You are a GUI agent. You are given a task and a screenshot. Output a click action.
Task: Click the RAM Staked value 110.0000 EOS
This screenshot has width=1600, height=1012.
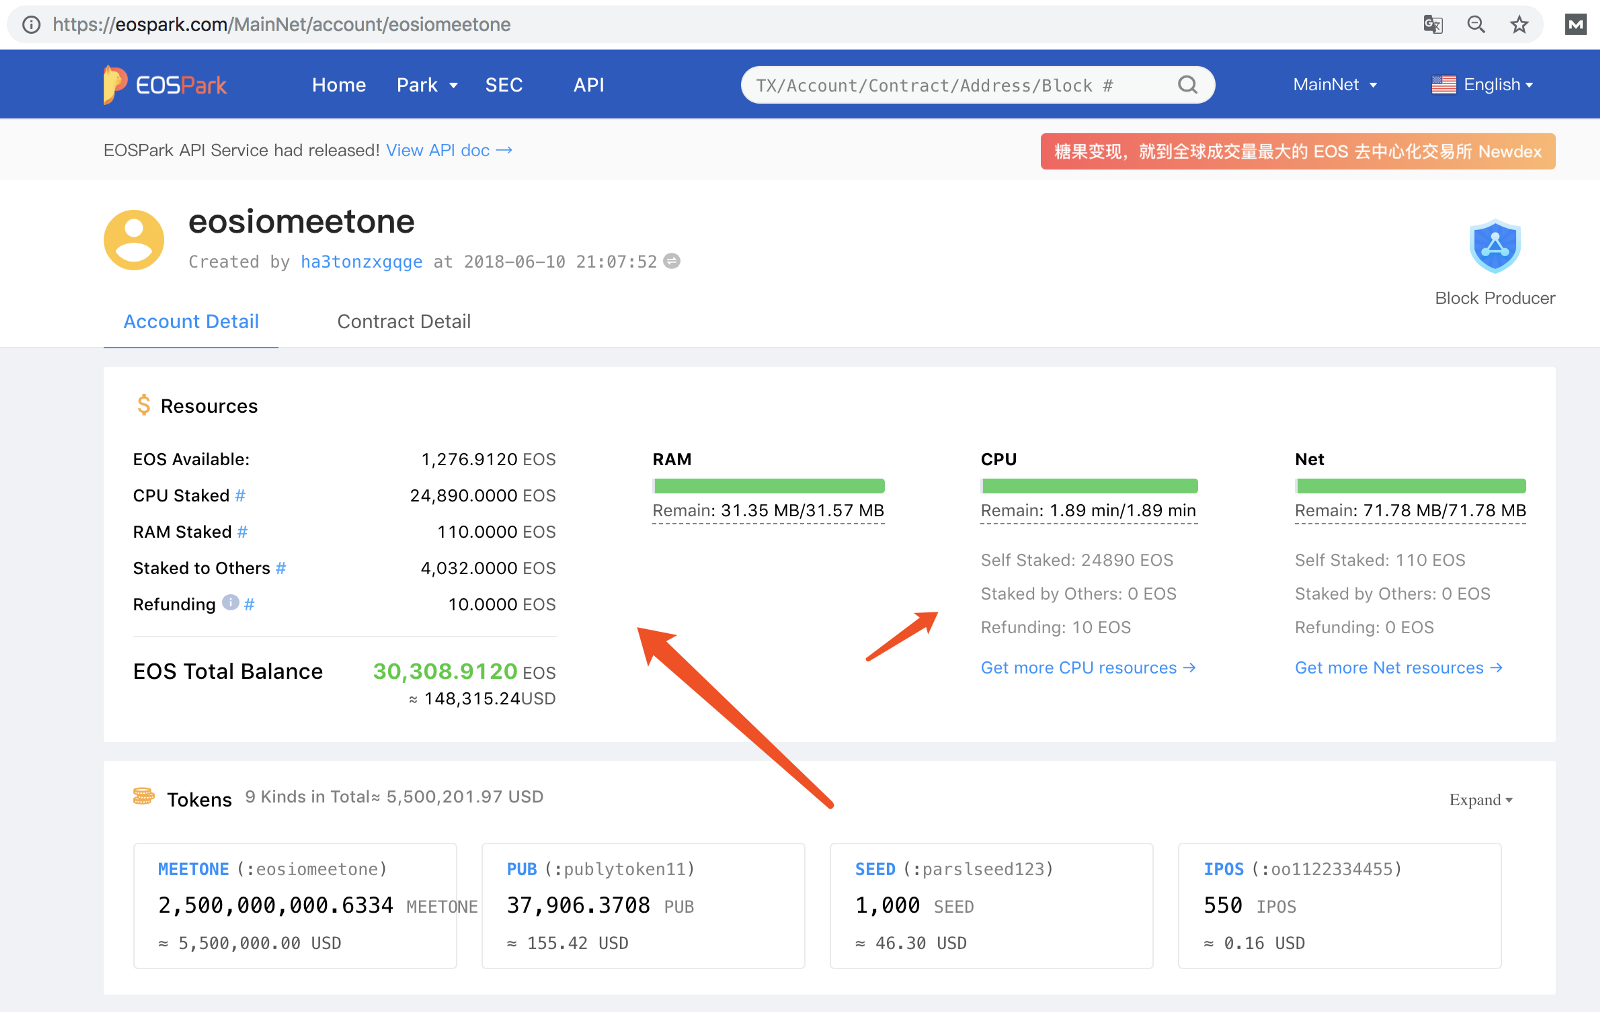(496, 532)
